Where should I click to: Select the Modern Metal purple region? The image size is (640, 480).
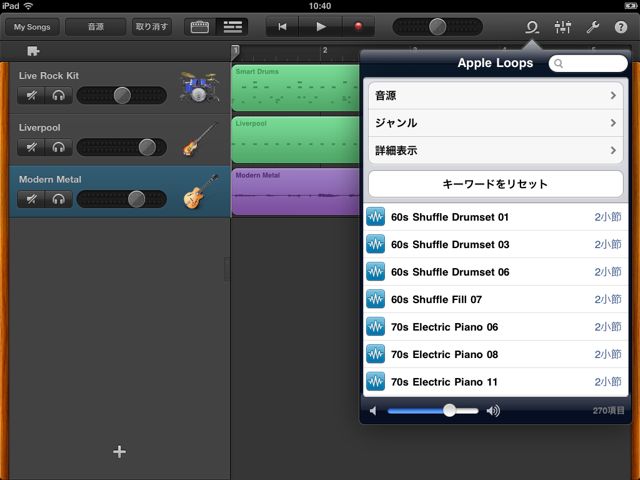pos(296,191)
